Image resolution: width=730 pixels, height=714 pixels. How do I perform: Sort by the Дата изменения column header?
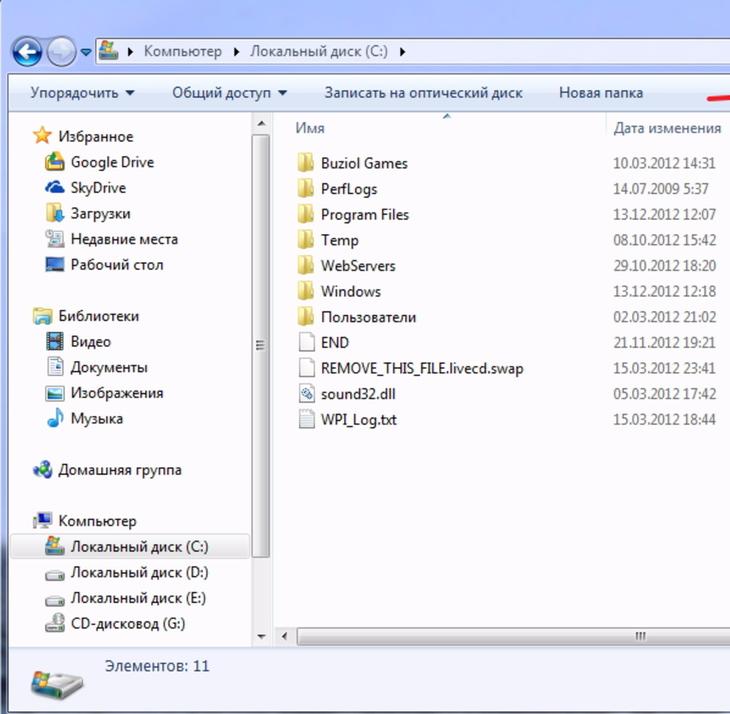(x=668, y=128)
